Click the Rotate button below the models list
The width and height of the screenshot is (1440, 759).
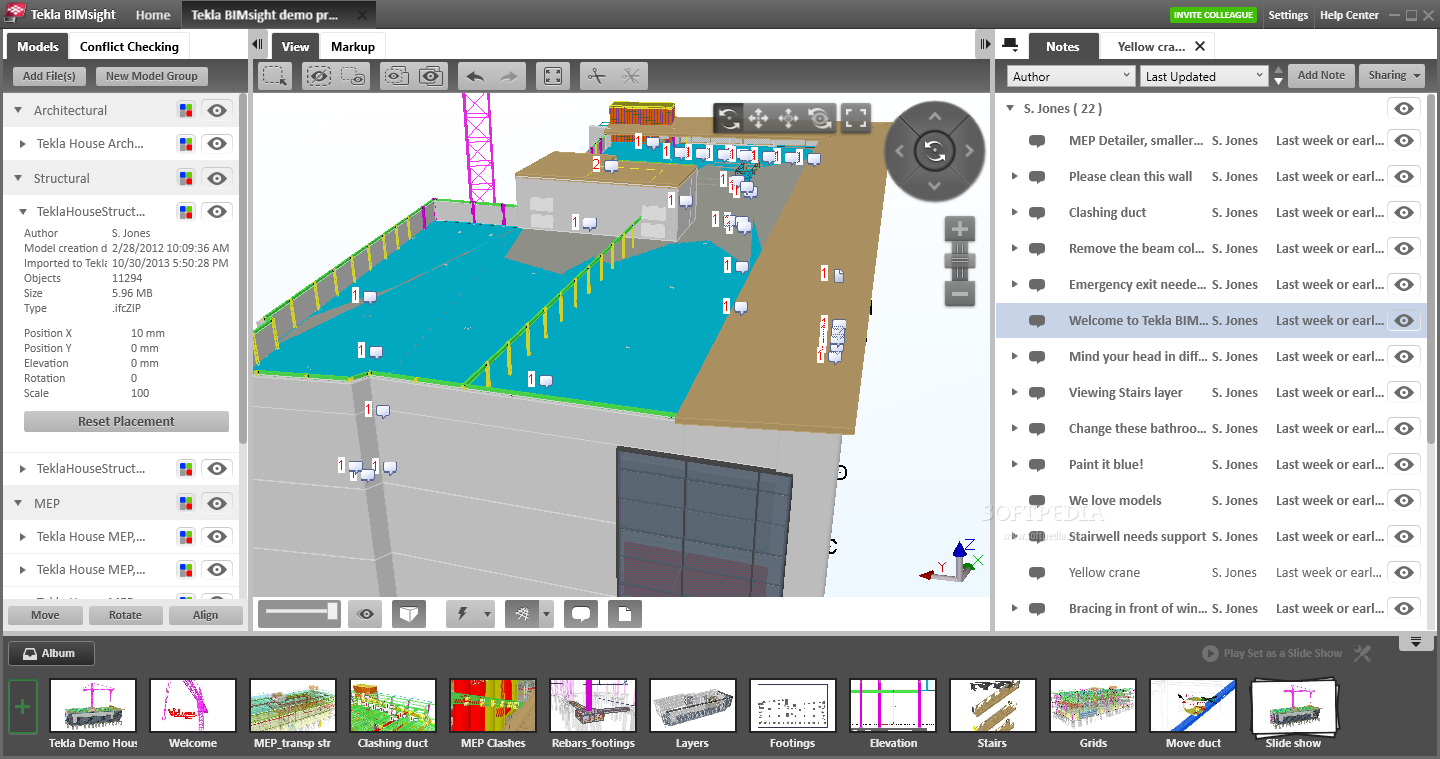point(125,615)
